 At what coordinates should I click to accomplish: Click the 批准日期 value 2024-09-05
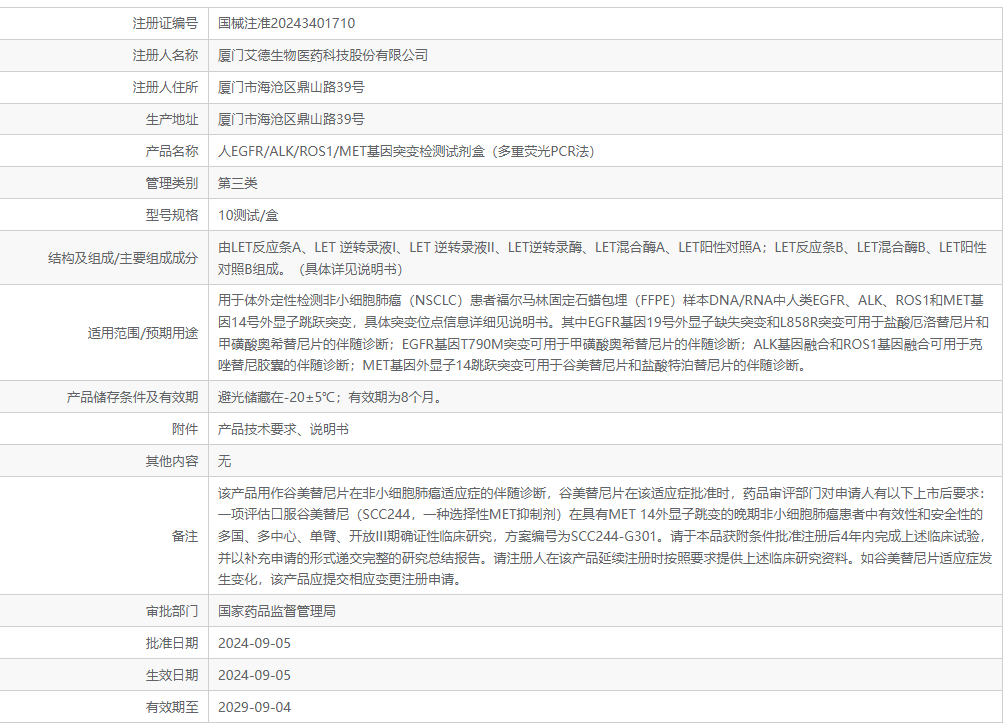pyautogui.click(x=254, y=643)
